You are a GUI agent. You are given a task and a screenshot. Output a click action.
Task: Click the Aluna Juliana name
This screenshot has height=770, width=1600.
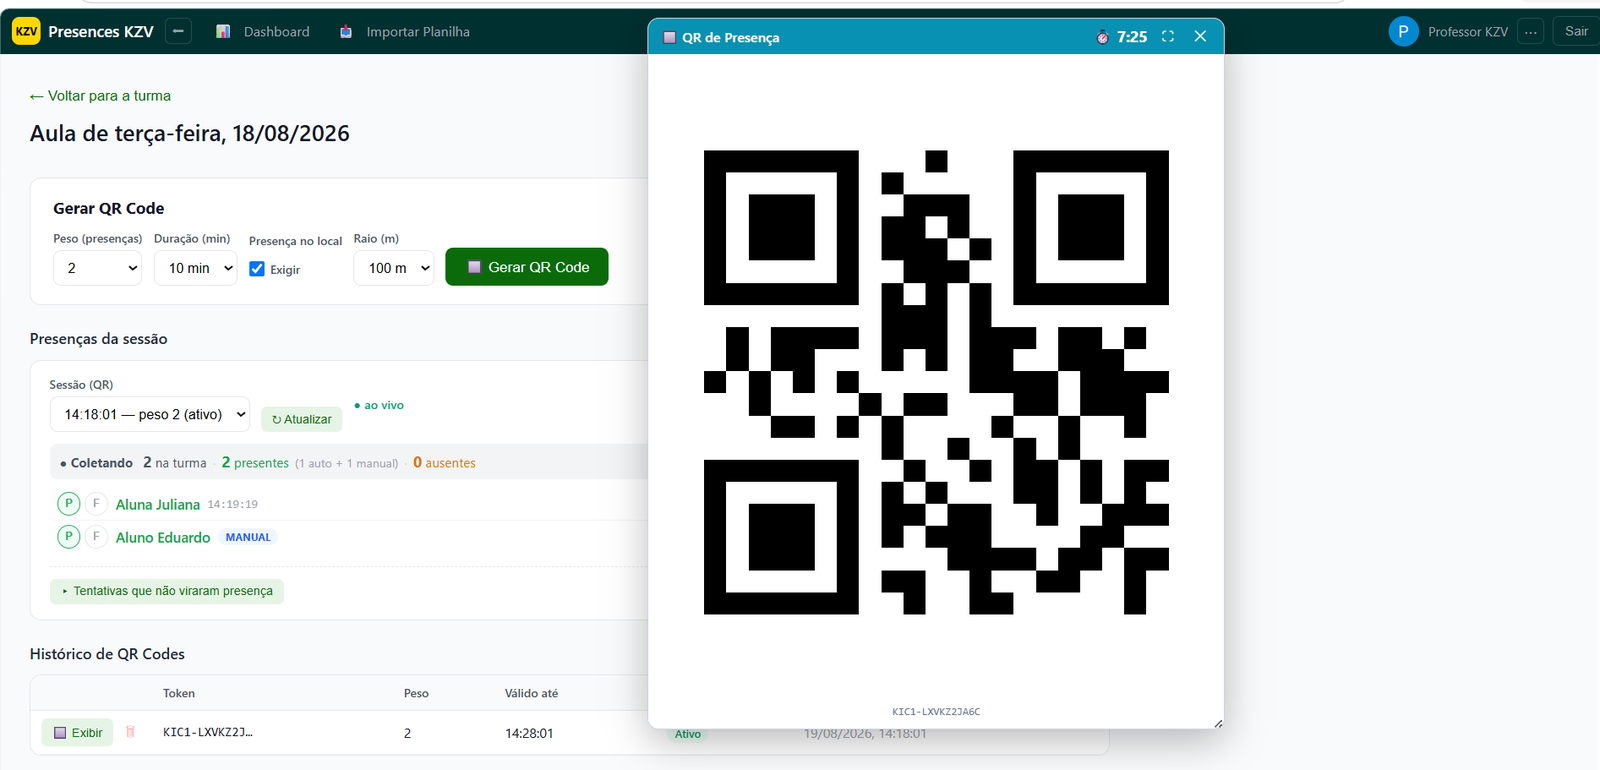158,505
